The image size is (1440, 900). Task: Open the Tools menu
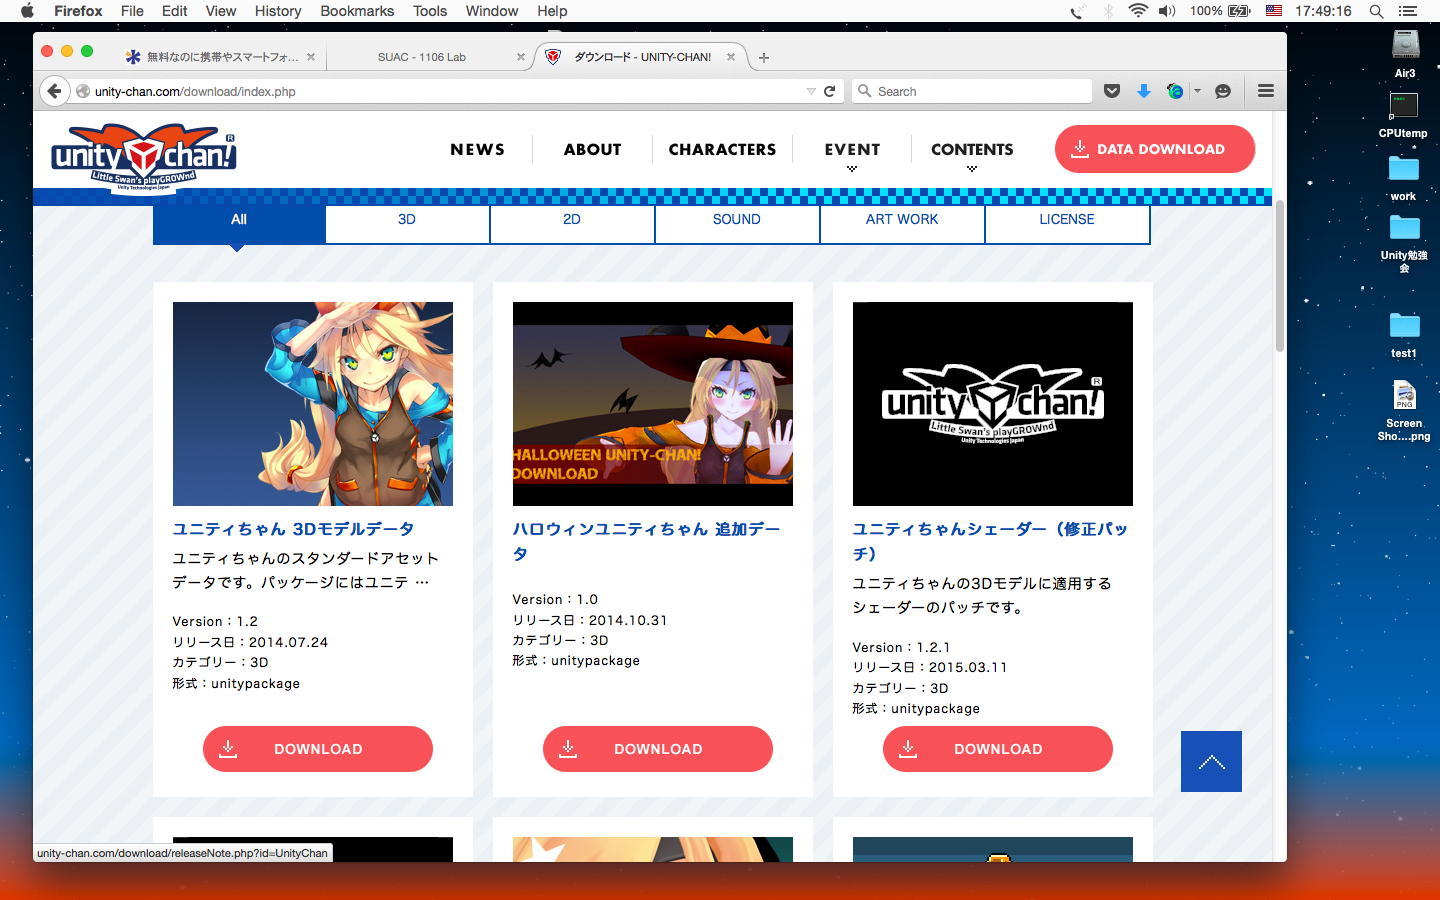point(430,11)
